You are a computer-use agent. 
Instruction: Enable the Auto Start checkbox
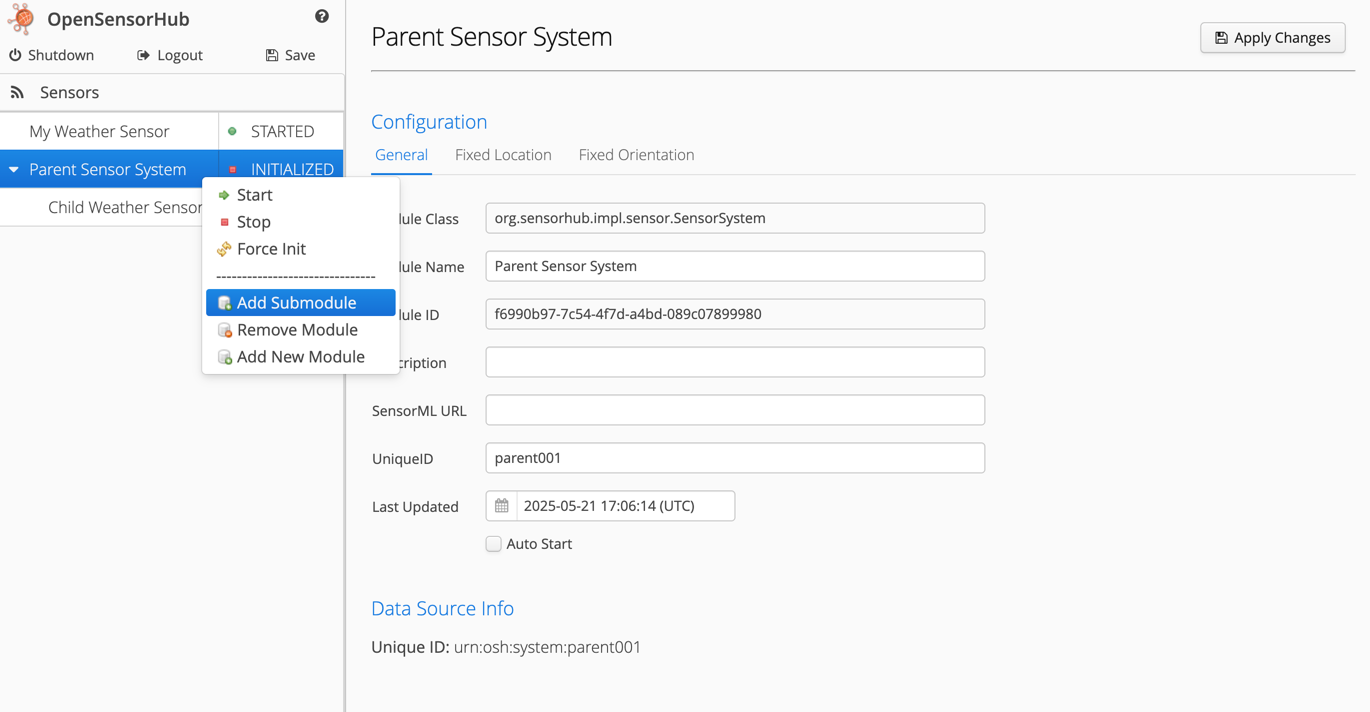click(494, 544)
